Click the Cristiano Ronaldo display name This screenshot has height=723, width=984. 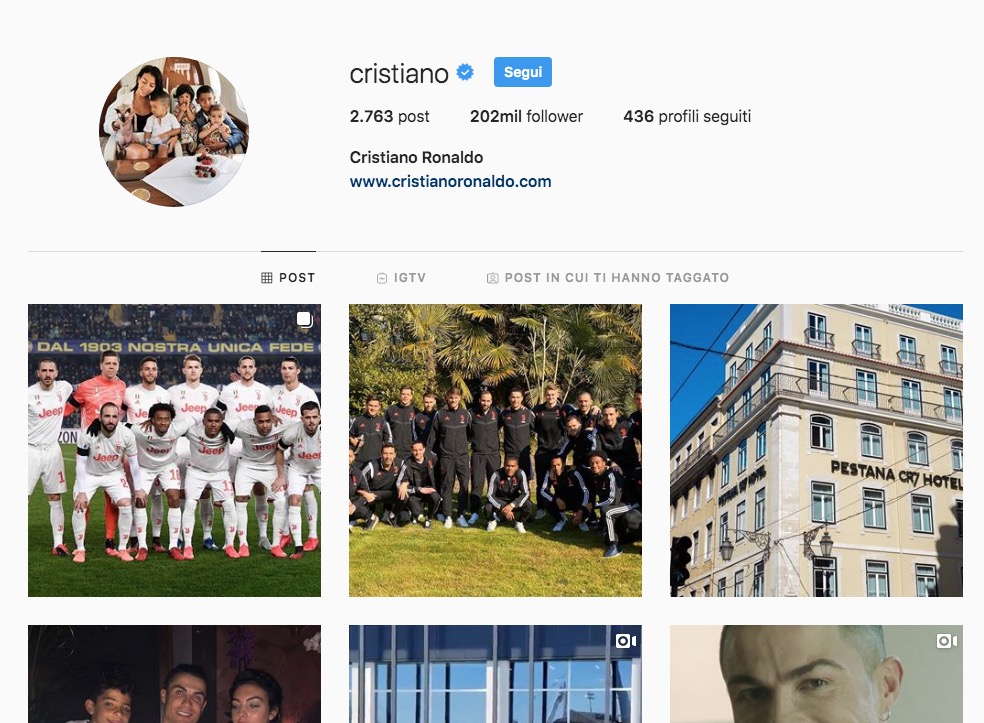[416, 158]
